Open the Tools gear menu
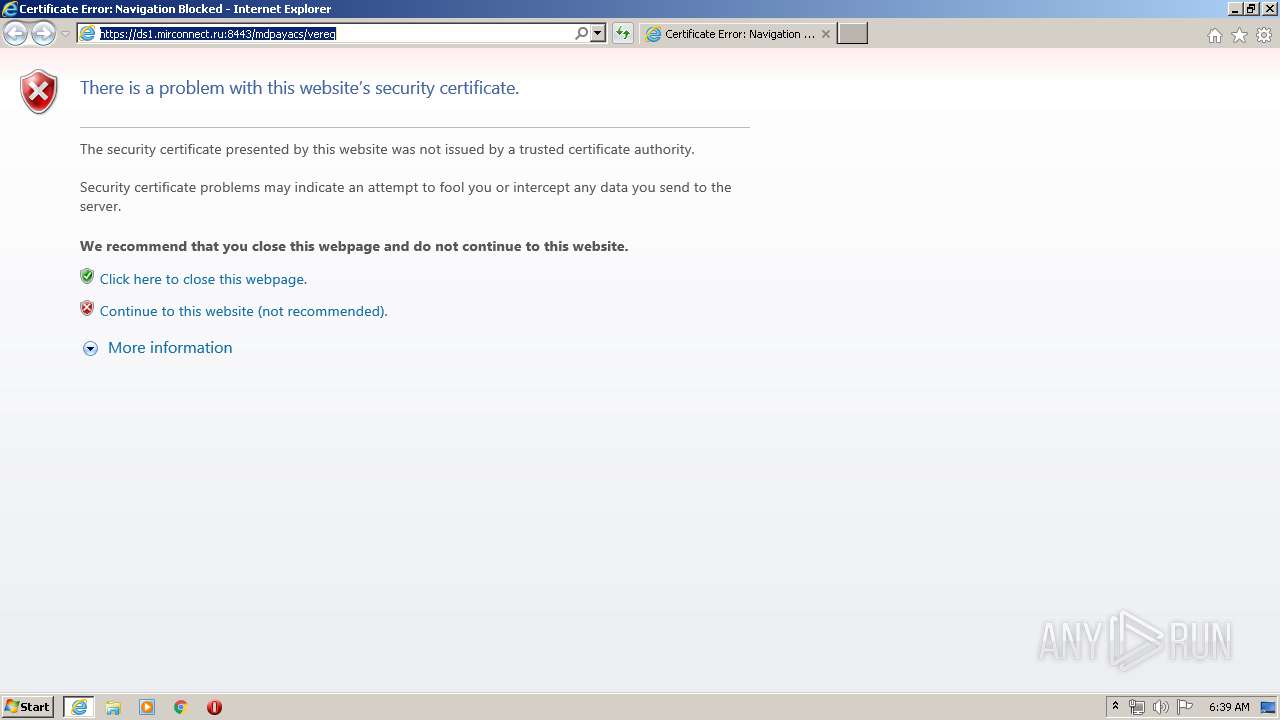This screenshot has width=1280, height=720. coord(1264,35)
